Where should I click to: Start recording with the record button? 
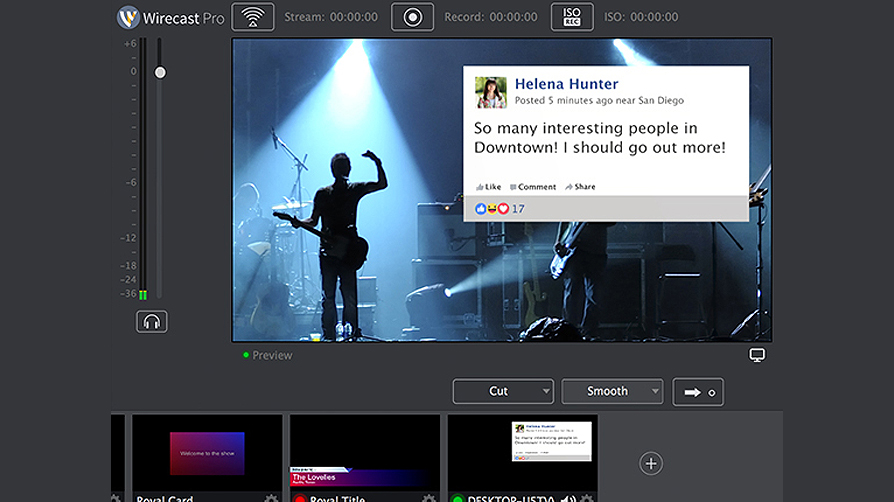pos(412,17)
